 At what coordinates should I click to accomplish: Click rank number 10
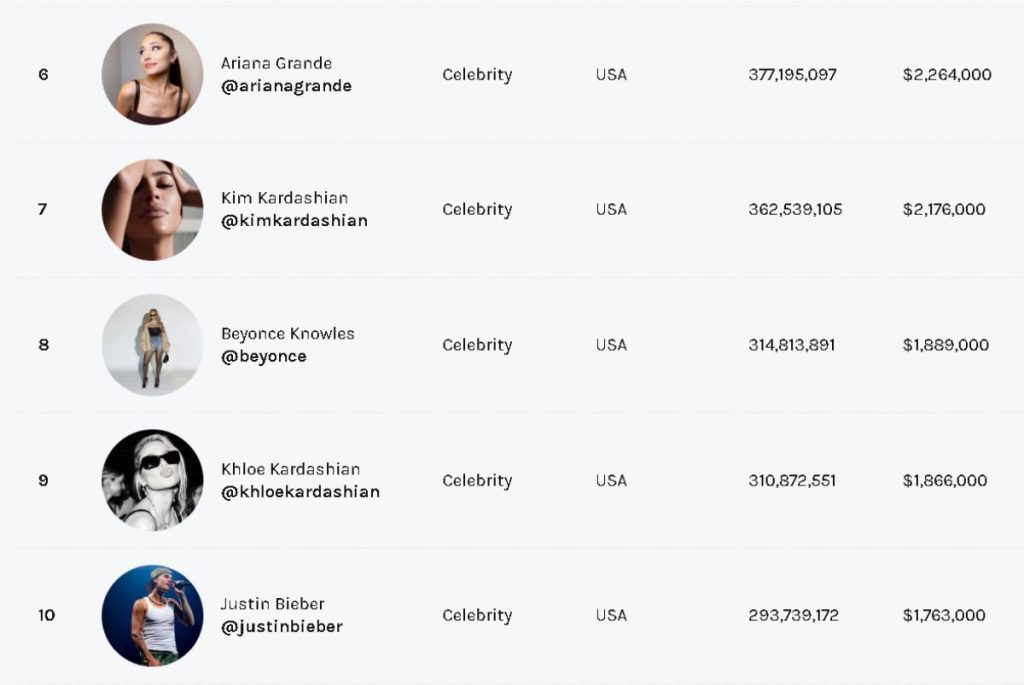[x=46, y=615]
